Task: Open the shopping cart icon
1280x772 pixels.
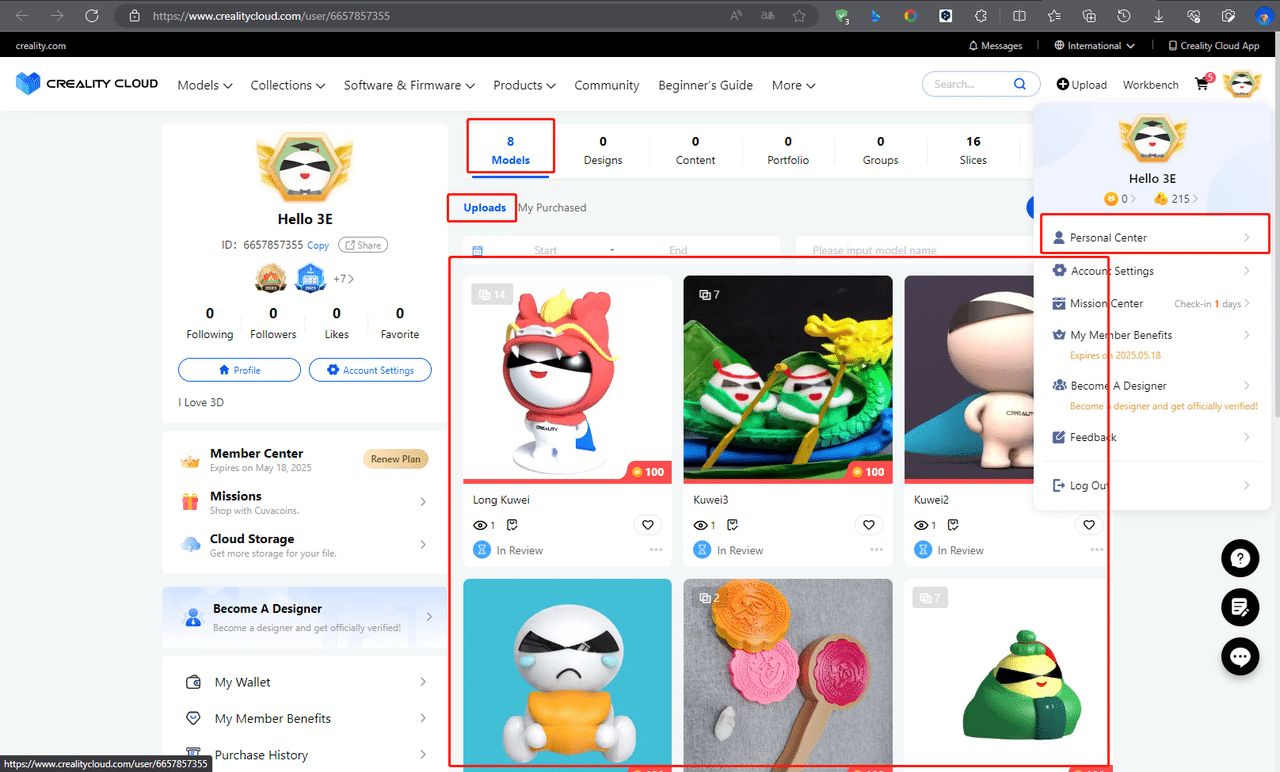Action: point(1202,85)
